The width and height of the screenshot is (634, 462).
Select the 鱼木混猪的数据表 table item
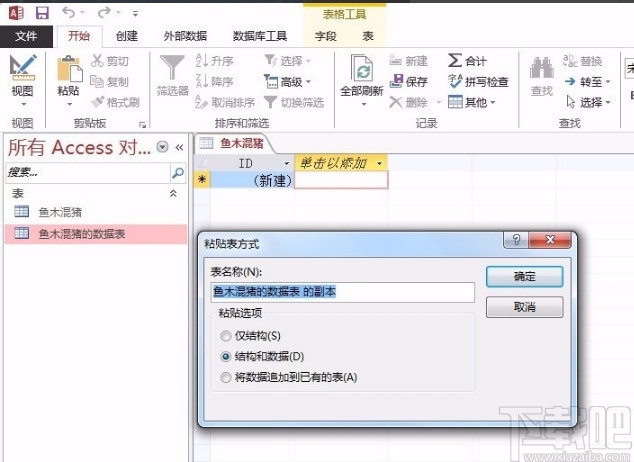click(96, 233)
